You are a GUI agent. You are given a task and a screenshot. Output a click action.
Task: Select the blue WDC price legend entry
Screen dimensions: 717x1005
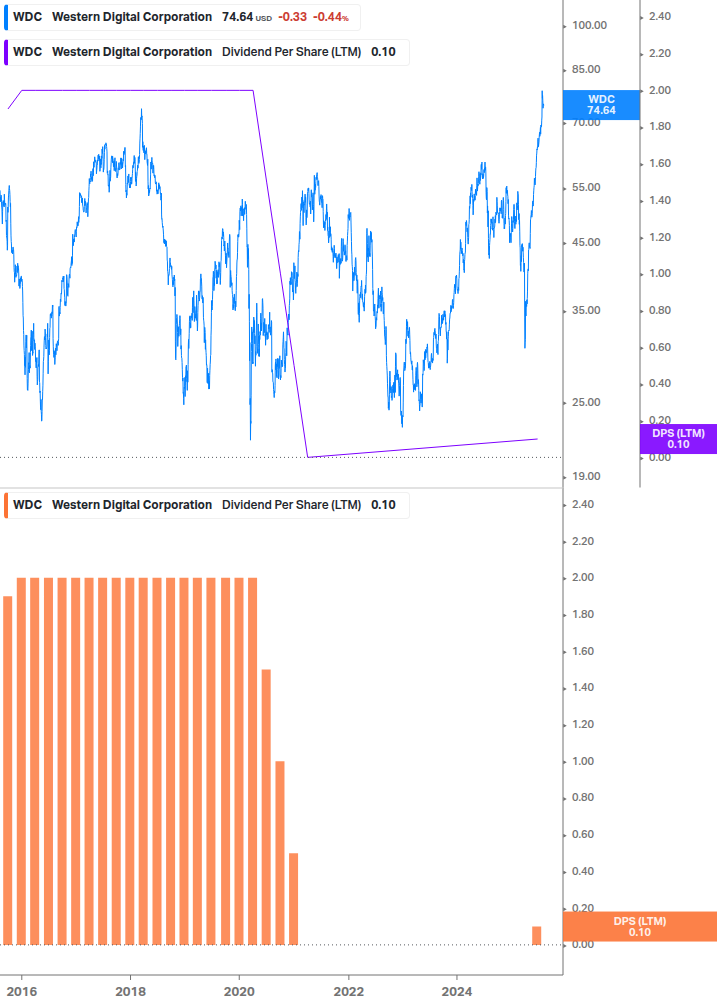[x=182, y=17]
